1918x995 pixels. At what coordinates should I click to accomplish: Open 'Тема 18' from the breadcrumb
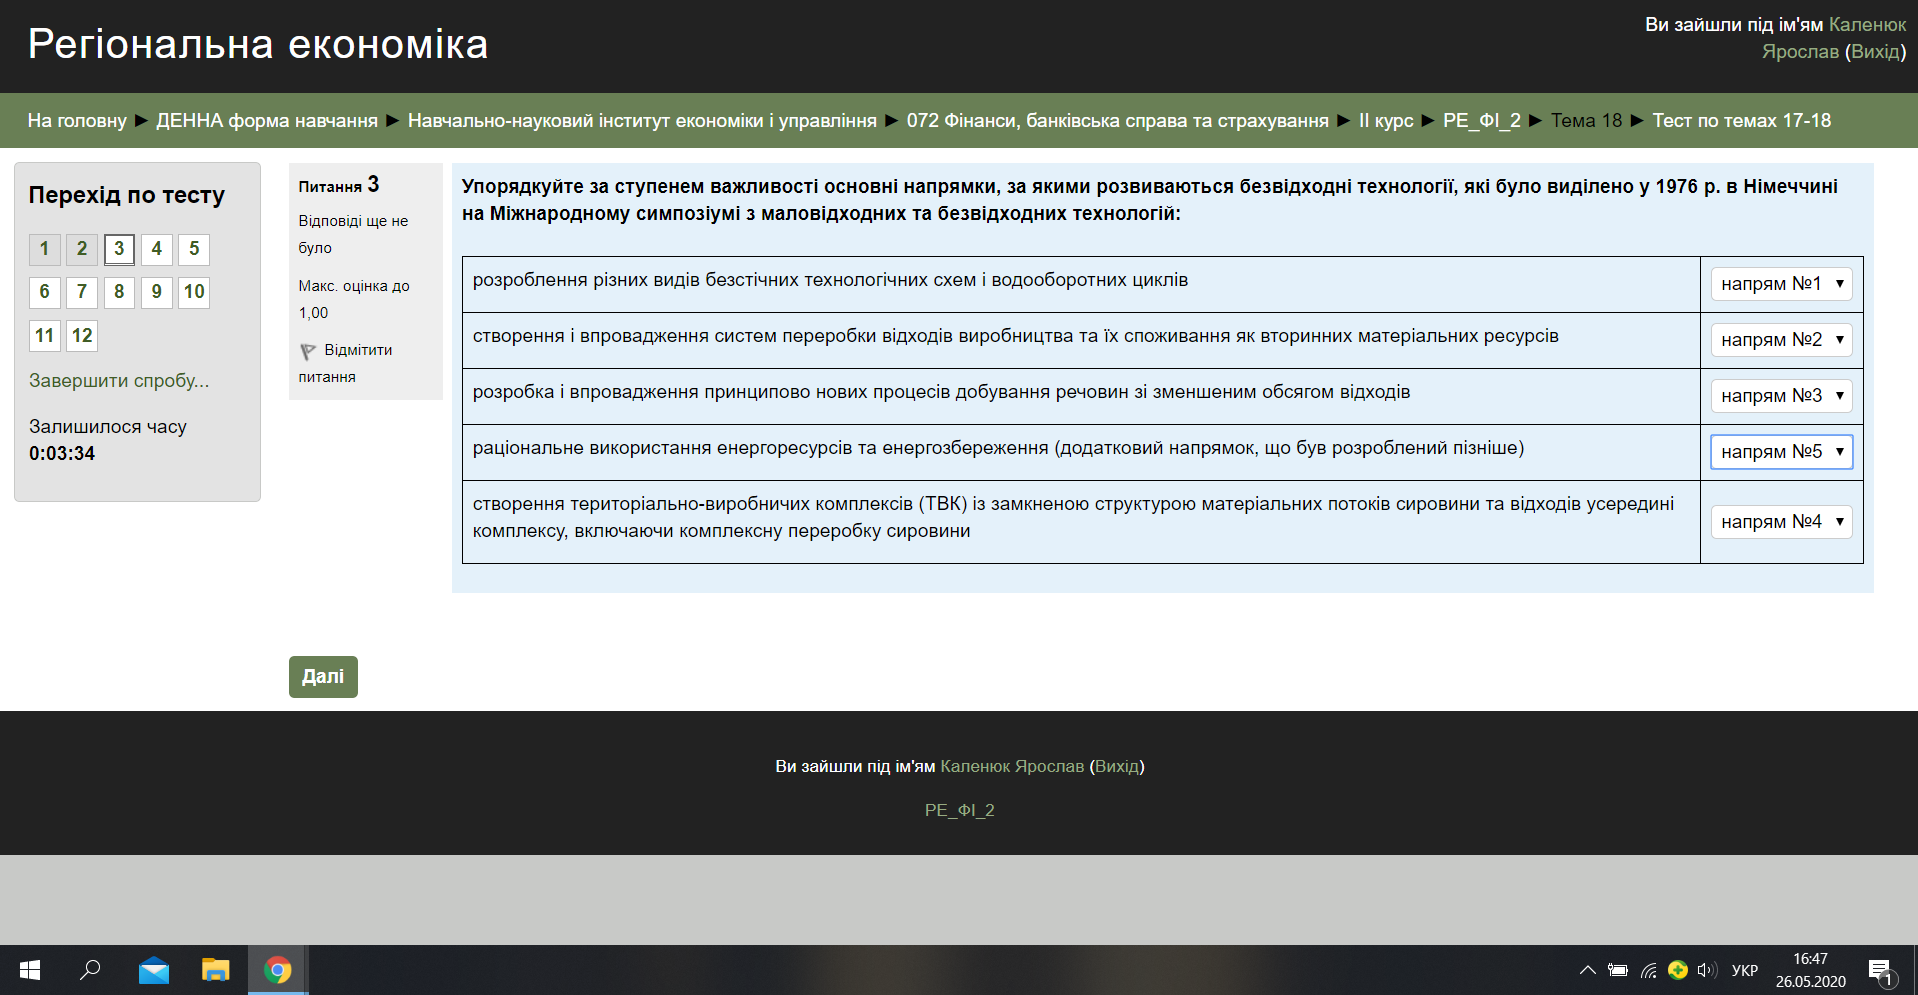(x=1586, y=120)
